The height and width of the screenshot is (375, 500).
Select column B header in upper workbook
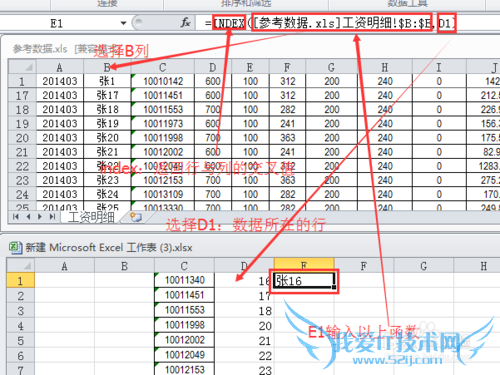coord(107,67)
